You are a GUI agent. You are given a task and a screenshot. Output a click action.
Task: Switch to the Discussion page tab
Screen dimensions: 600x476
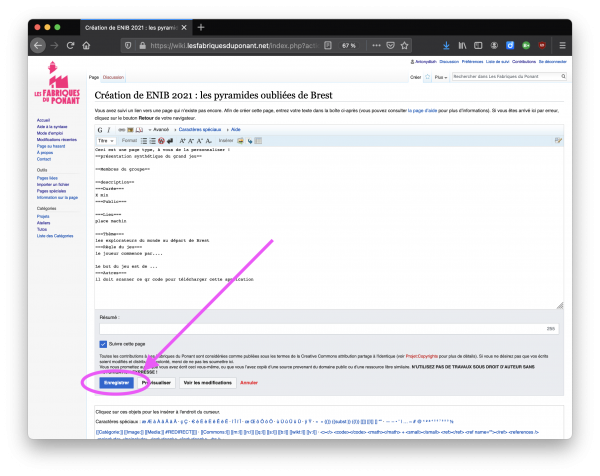pyautogui.click(x=113, y=76)
